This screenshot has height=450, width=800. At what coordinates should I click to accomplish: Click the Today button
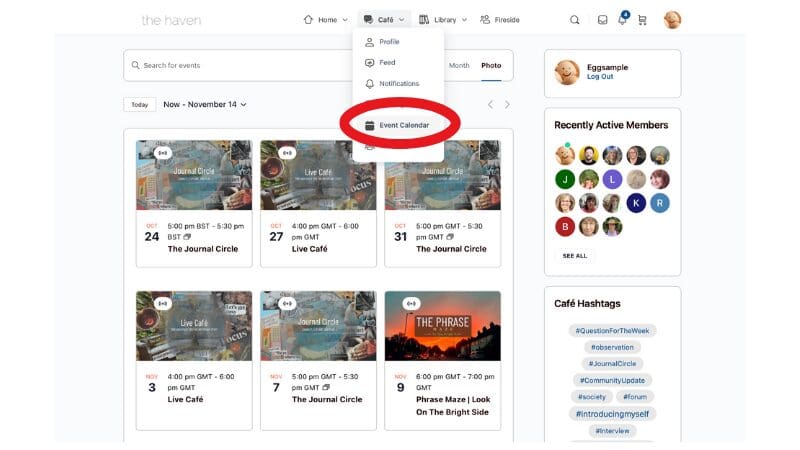click(x=139, y=105)
